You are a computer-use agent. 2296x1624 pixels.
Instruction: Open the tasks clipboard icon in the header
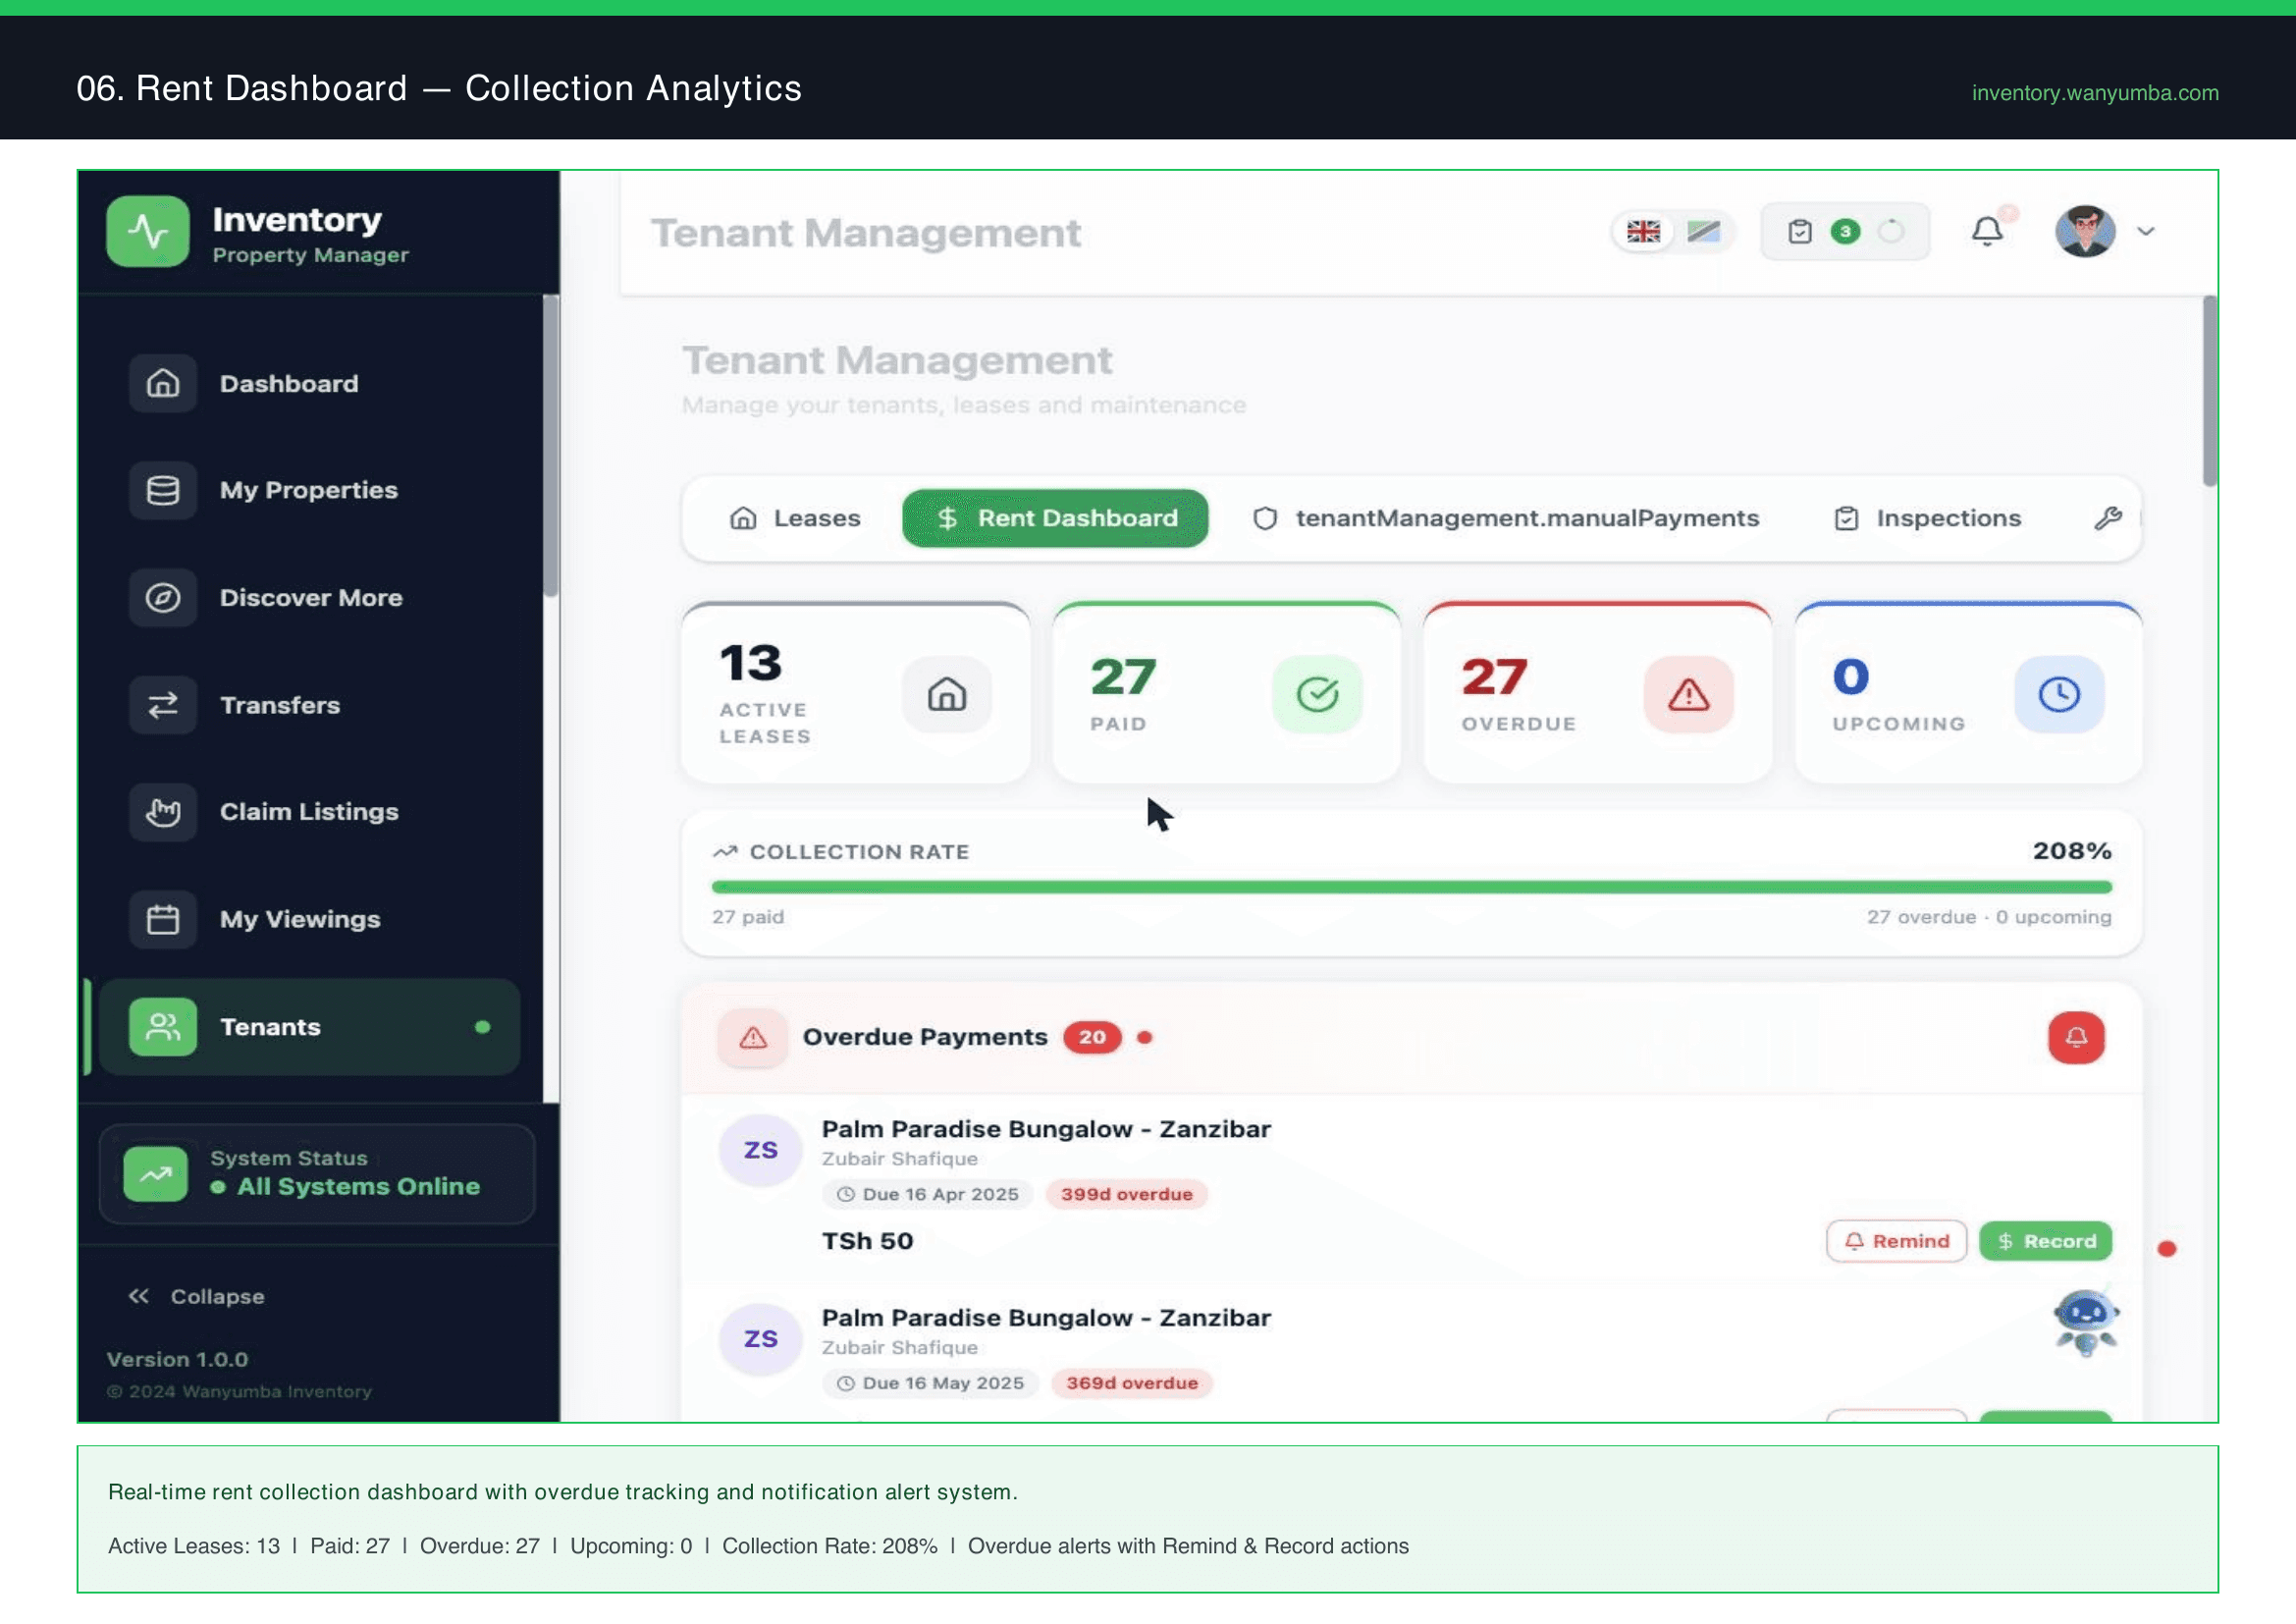1800,232
